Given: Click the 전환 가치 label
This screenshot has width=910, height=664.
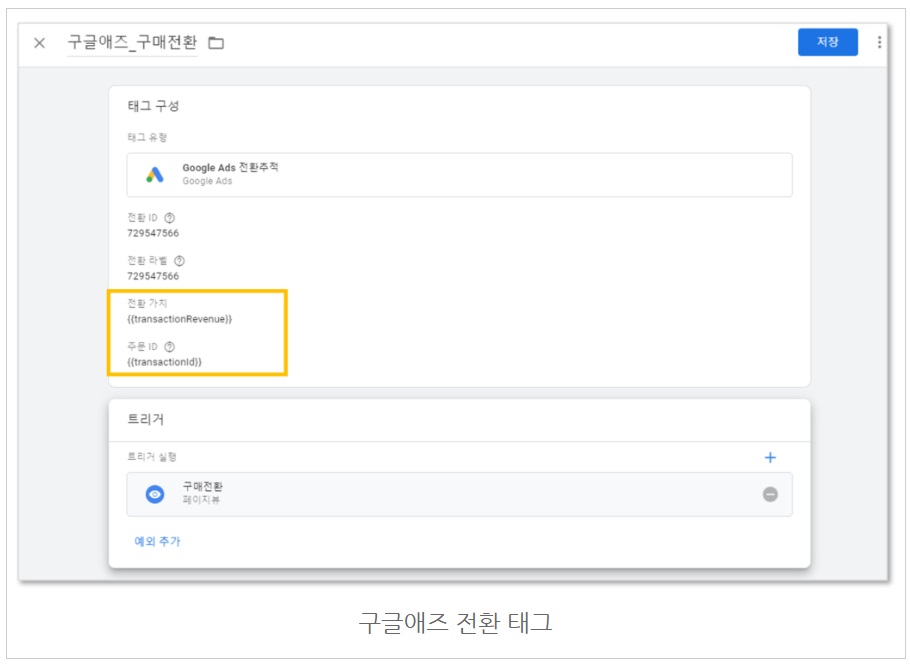Looking at the screenshot, I should click(147, 303).
